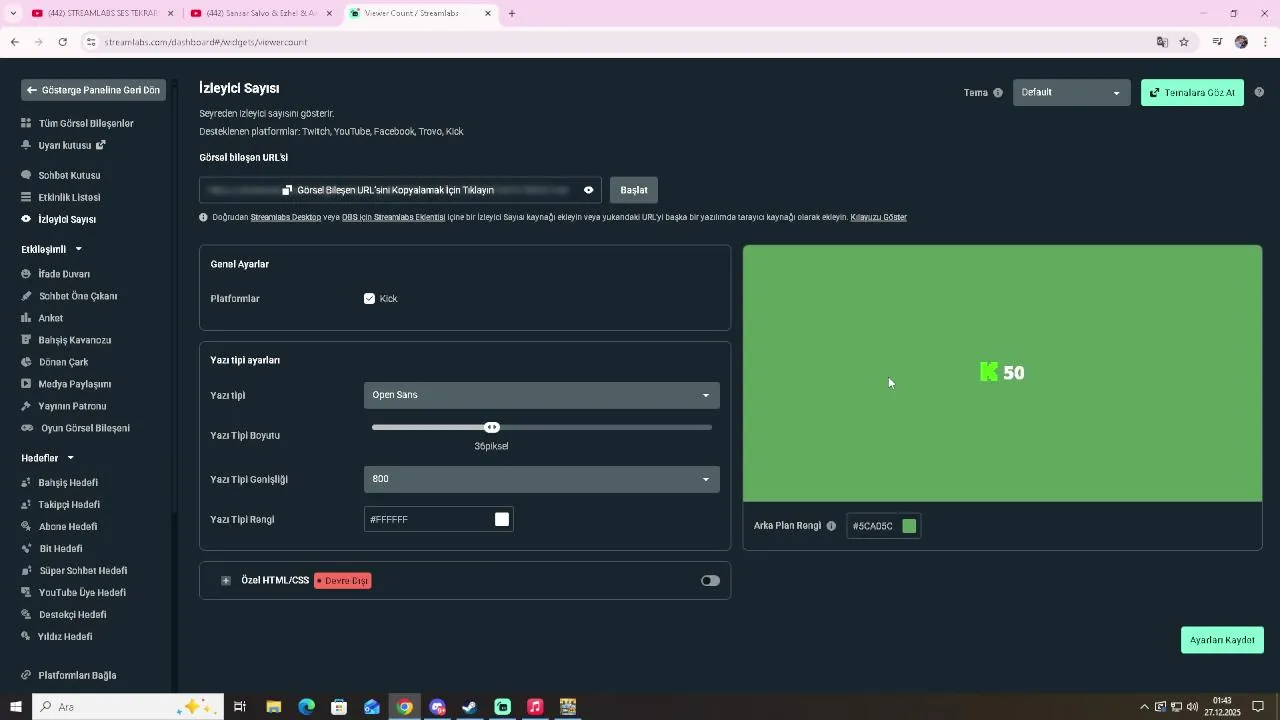Open the Yazı tipi Open Sans dropdown

tap(542, 395)
